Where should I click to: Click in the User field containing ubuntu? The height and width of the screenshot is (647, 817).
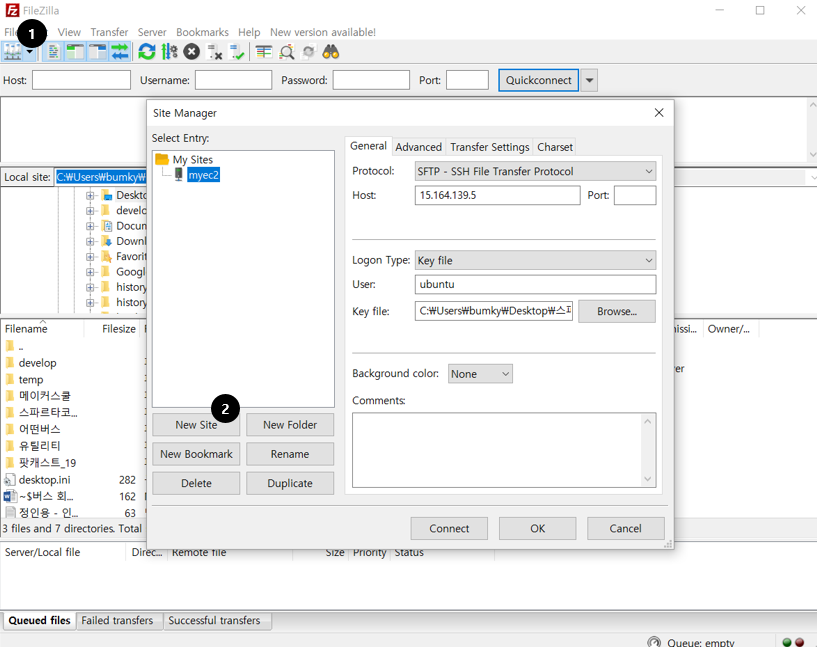pyautogui.click(x=535, y=284)
